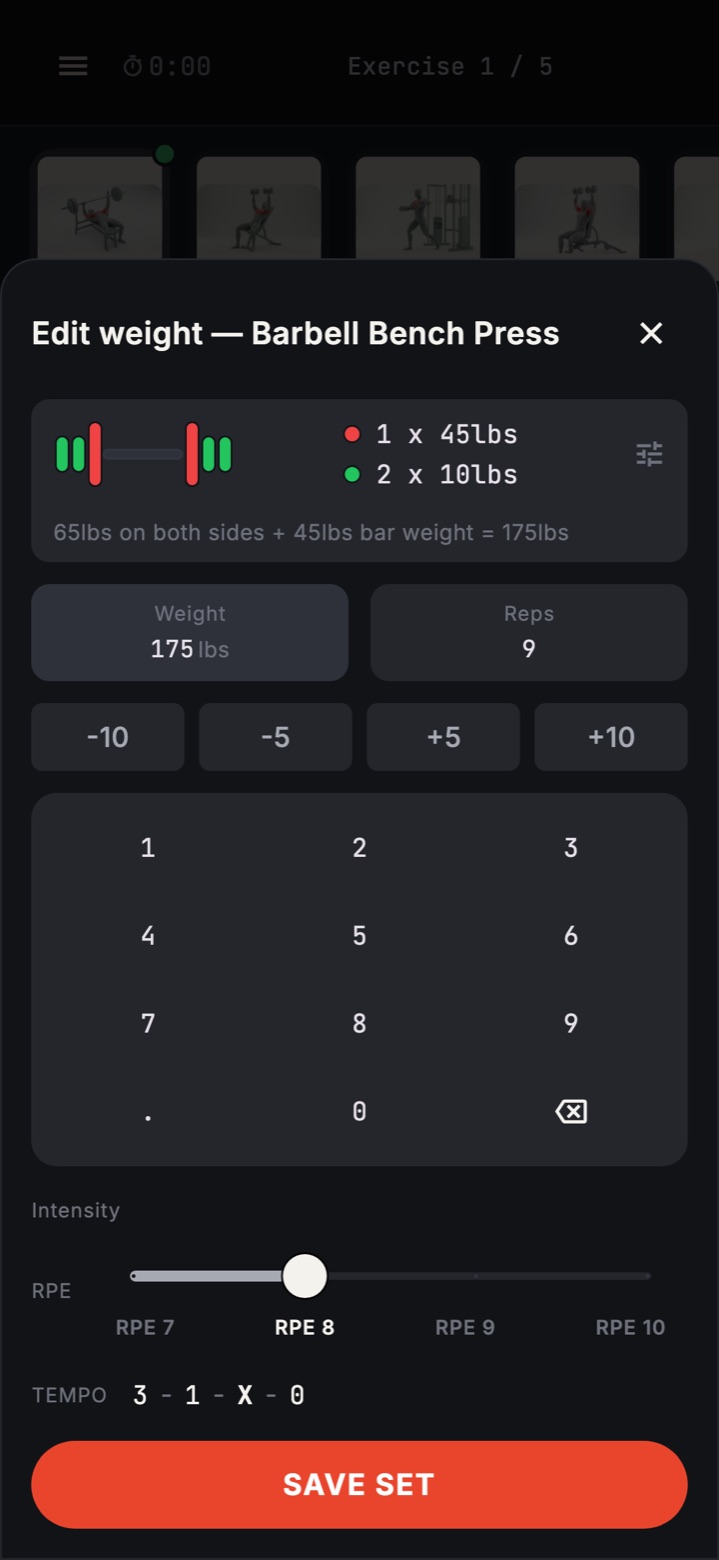Viewport: 719px width, 1560px height.
Task: Add 5 lbs with +5 button
Action: point(443,737)
